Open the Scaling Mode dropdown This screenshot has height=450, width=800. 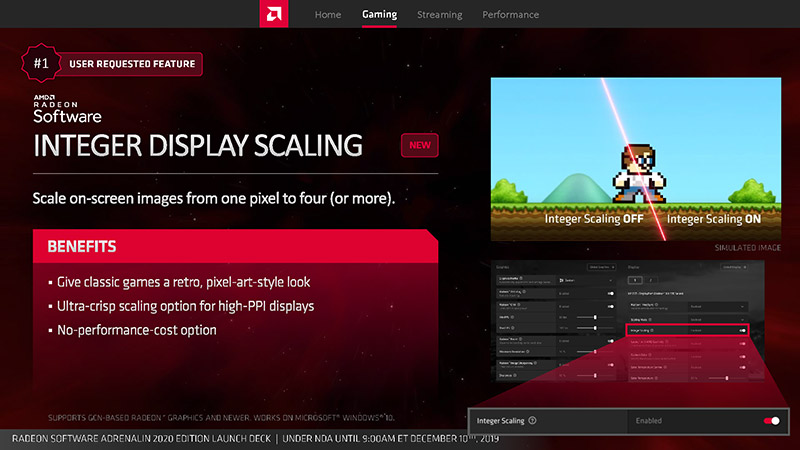[x=718, y=320]
